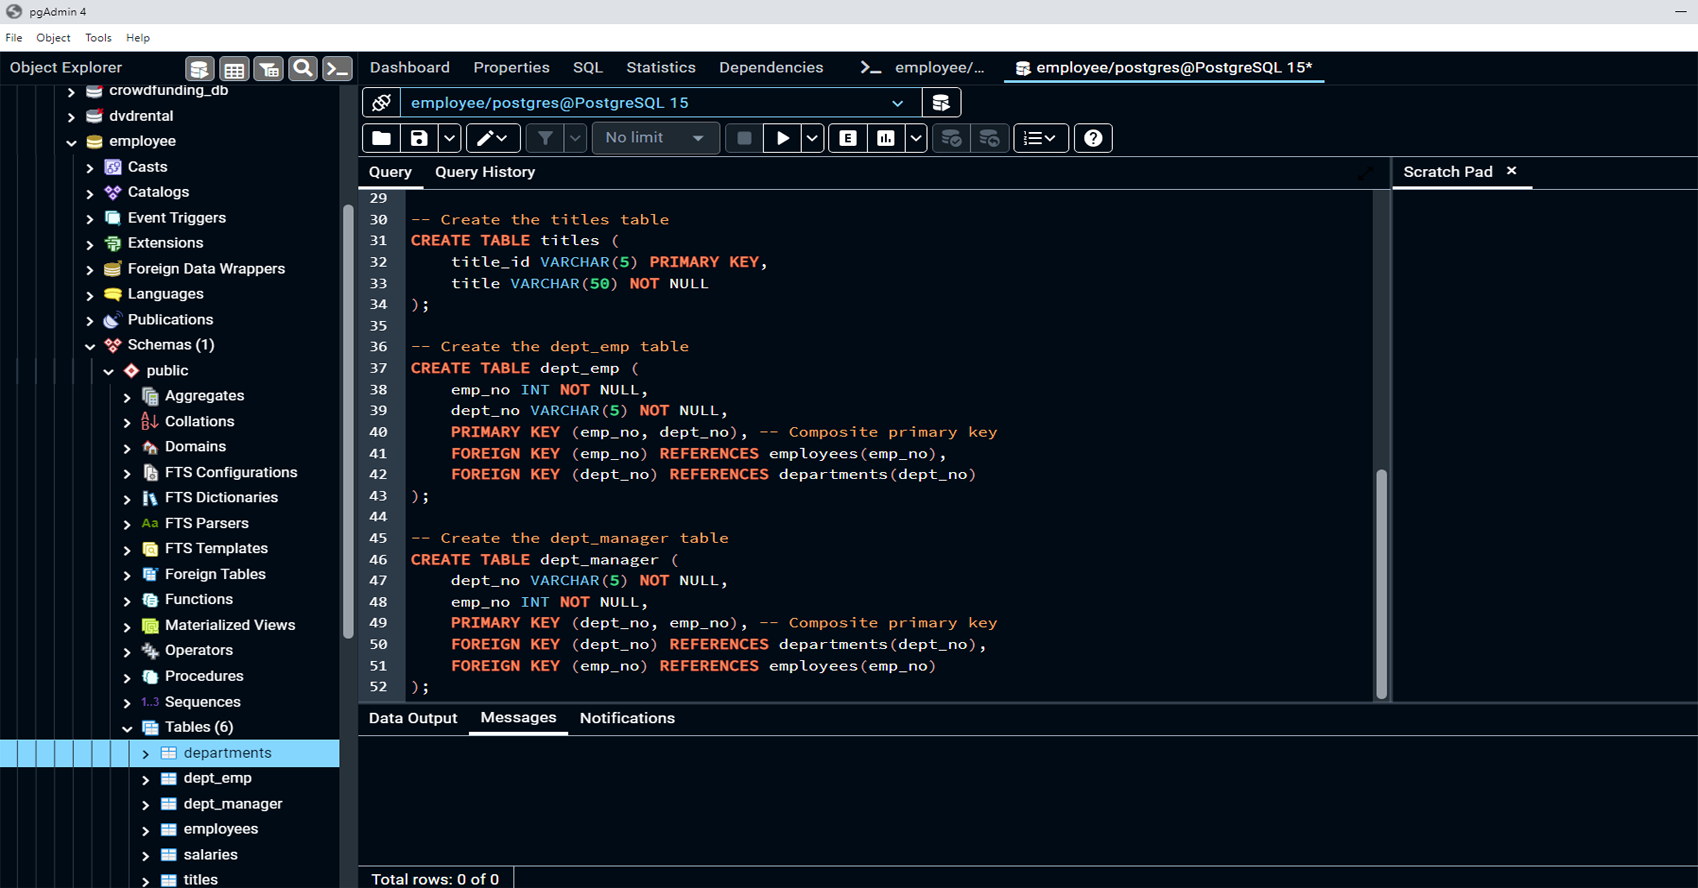Switch to the Query History tab

[x=484, y=172]
